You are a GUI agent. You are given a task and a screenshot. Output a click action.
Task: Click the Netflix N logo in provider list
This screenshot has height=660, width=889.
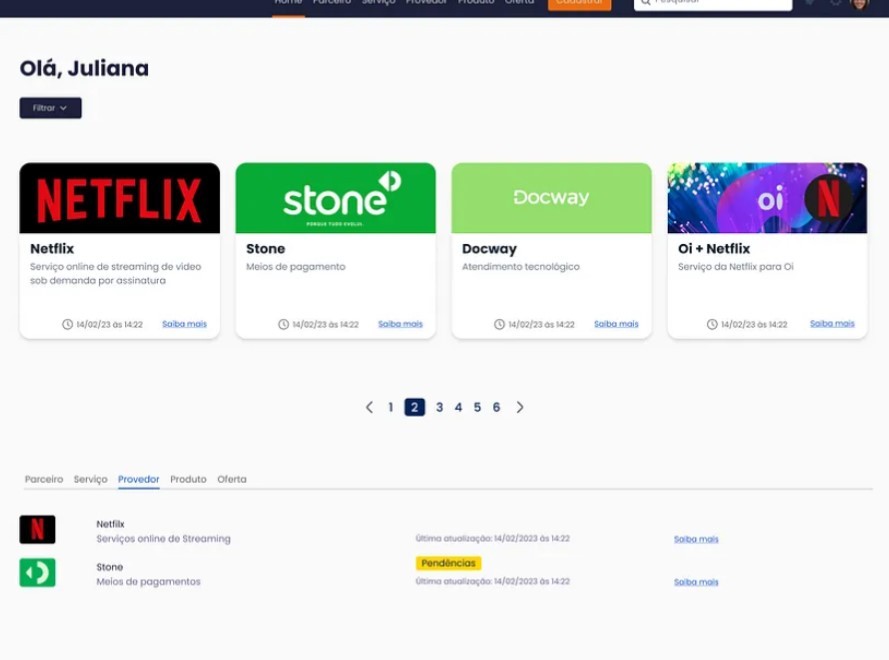(x=37, y=530)
